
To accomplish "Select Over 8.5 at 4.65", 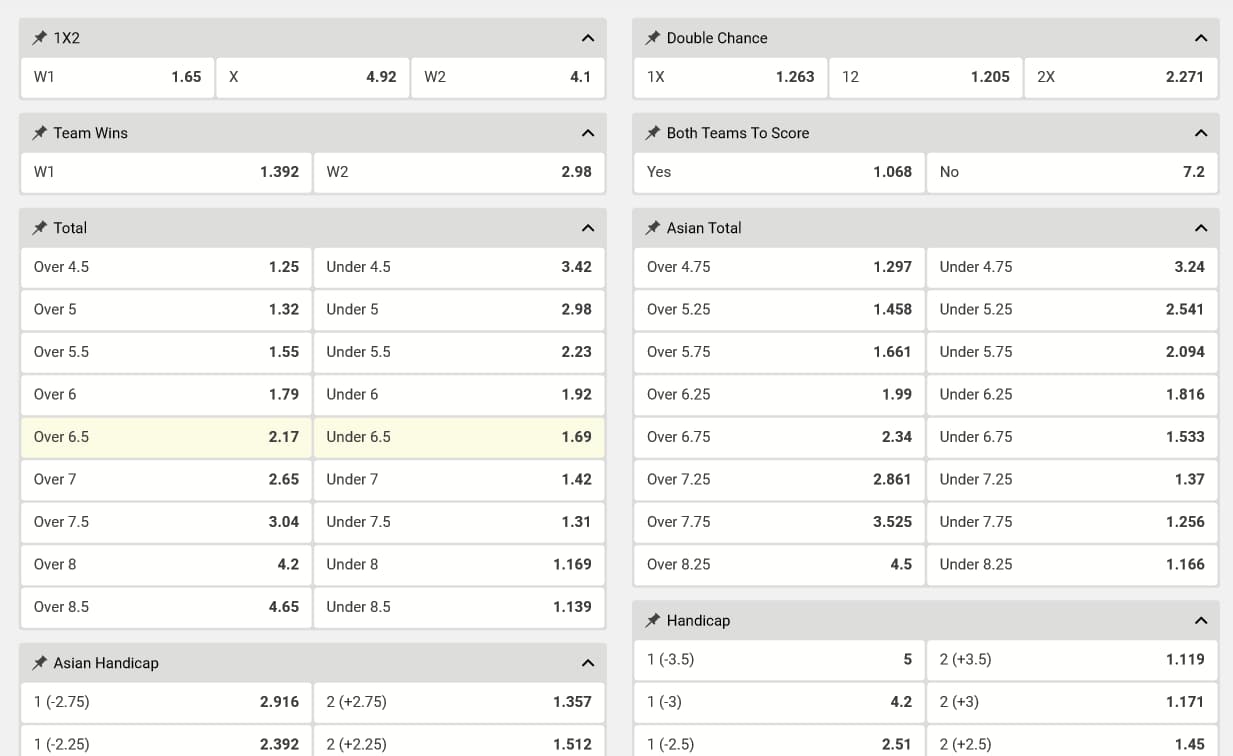I will [x=166, y=607].
